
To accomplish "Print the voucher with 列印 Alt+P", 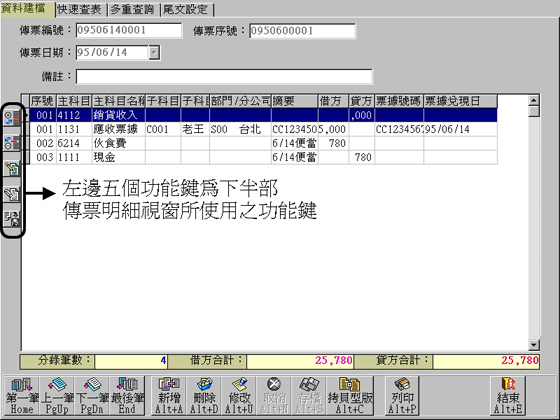I will tap(402, 395).
